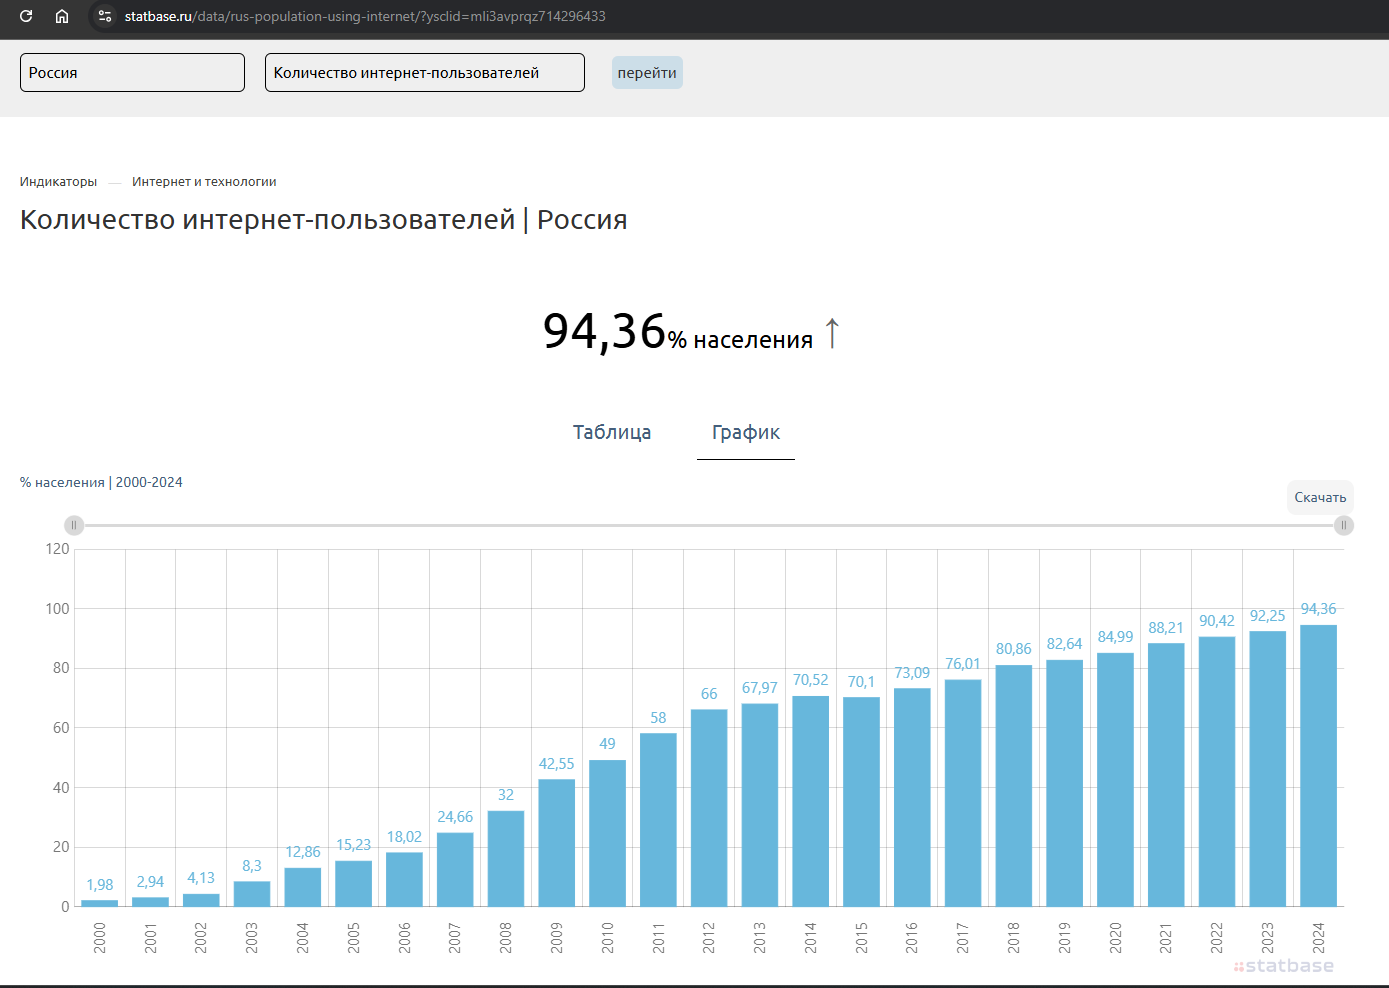Screen dimensions: 1389x988
Task: Select the 2009 bar labeled 42,55
Action: [556, 843]
